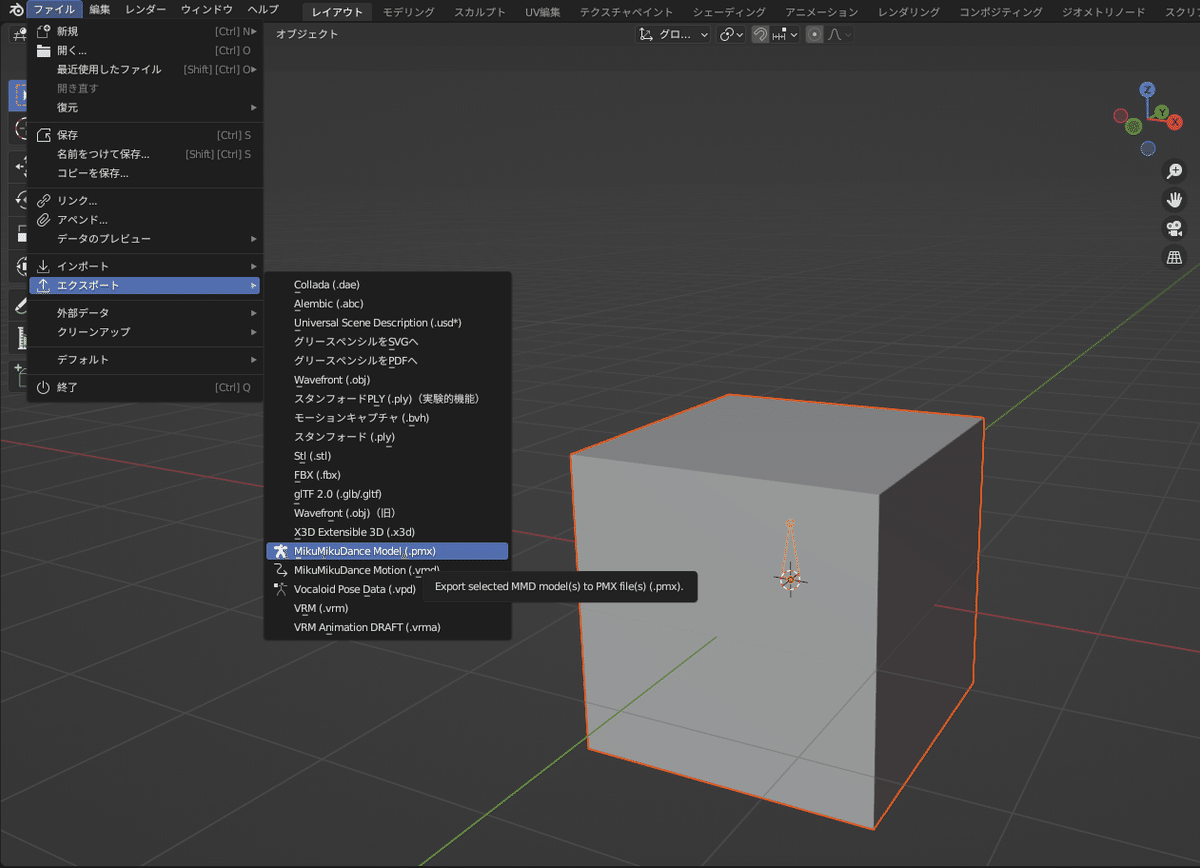Export MikuMikuDance Model (.pmx)
This screenshot has width=1200, height=868.
(387, 551)
